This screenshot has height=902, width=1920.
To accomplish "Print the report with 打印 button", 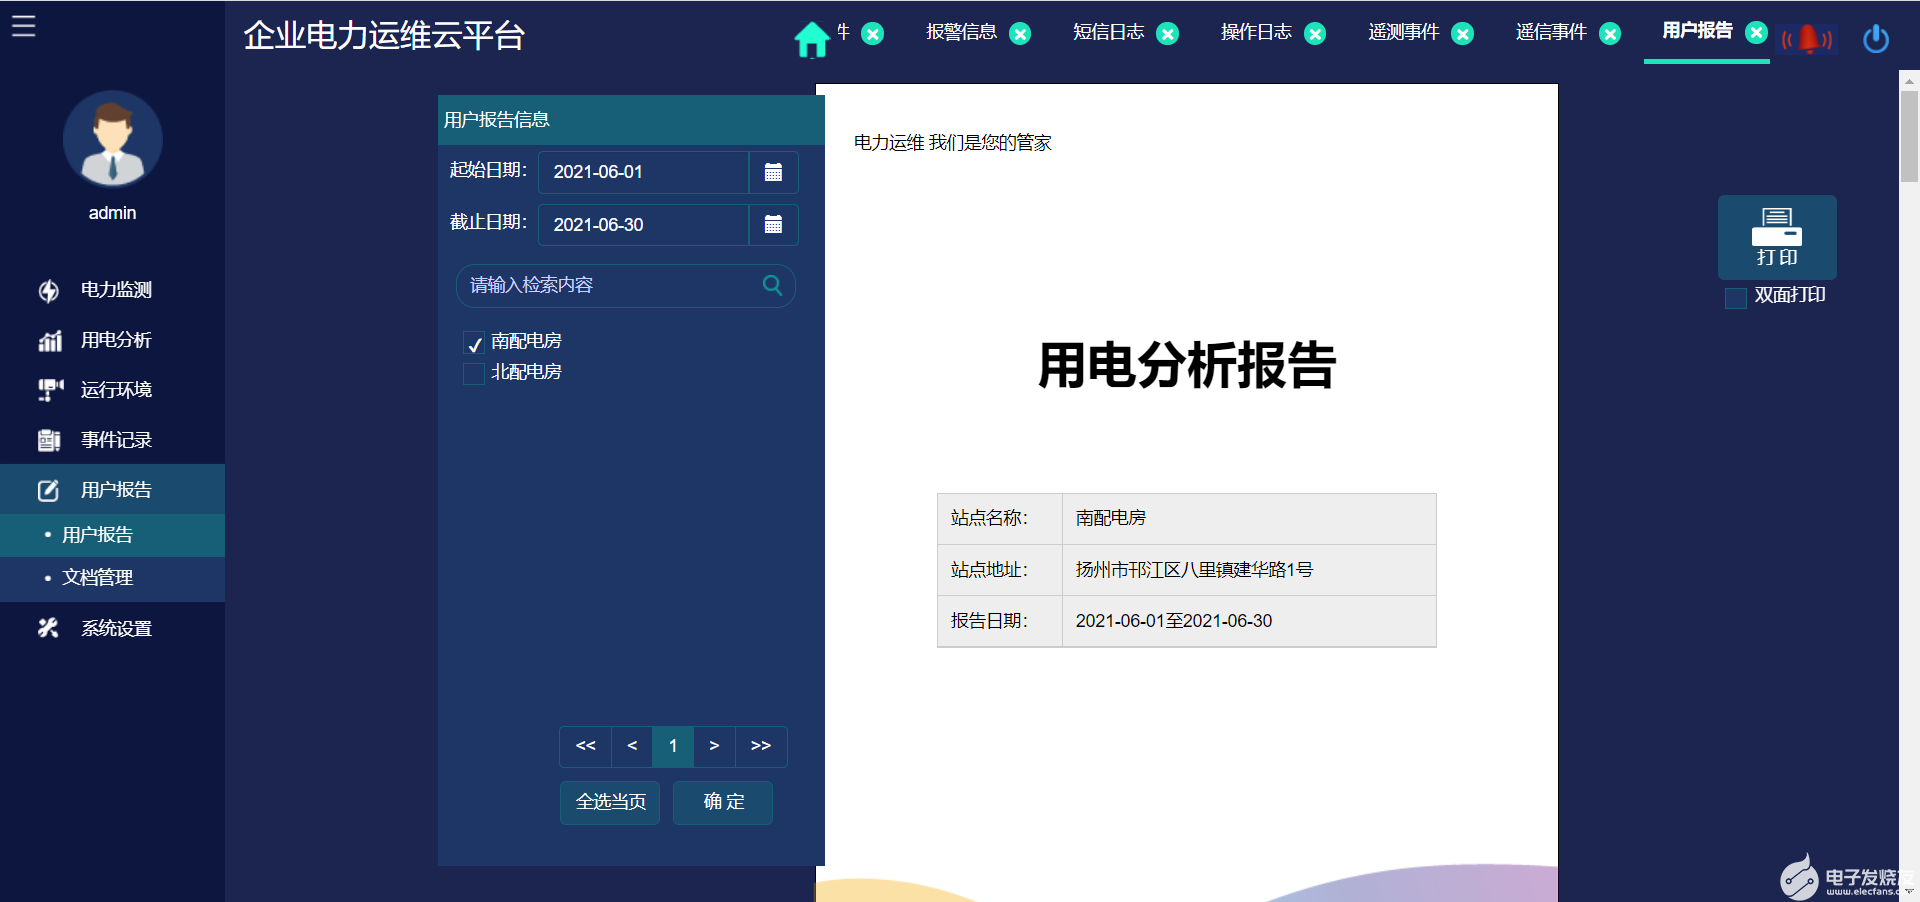I will (1777, 237).
